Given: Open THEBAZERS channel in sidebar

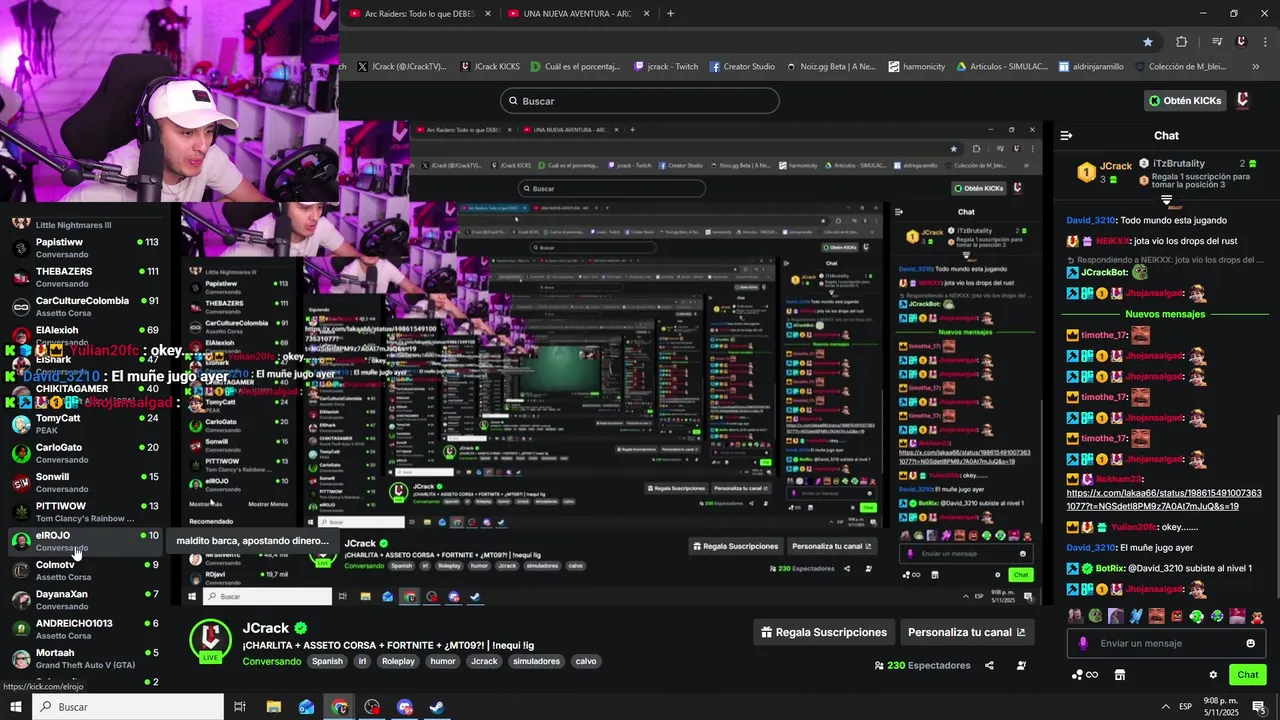Looking at the screenshot, I should click(84, 277).
